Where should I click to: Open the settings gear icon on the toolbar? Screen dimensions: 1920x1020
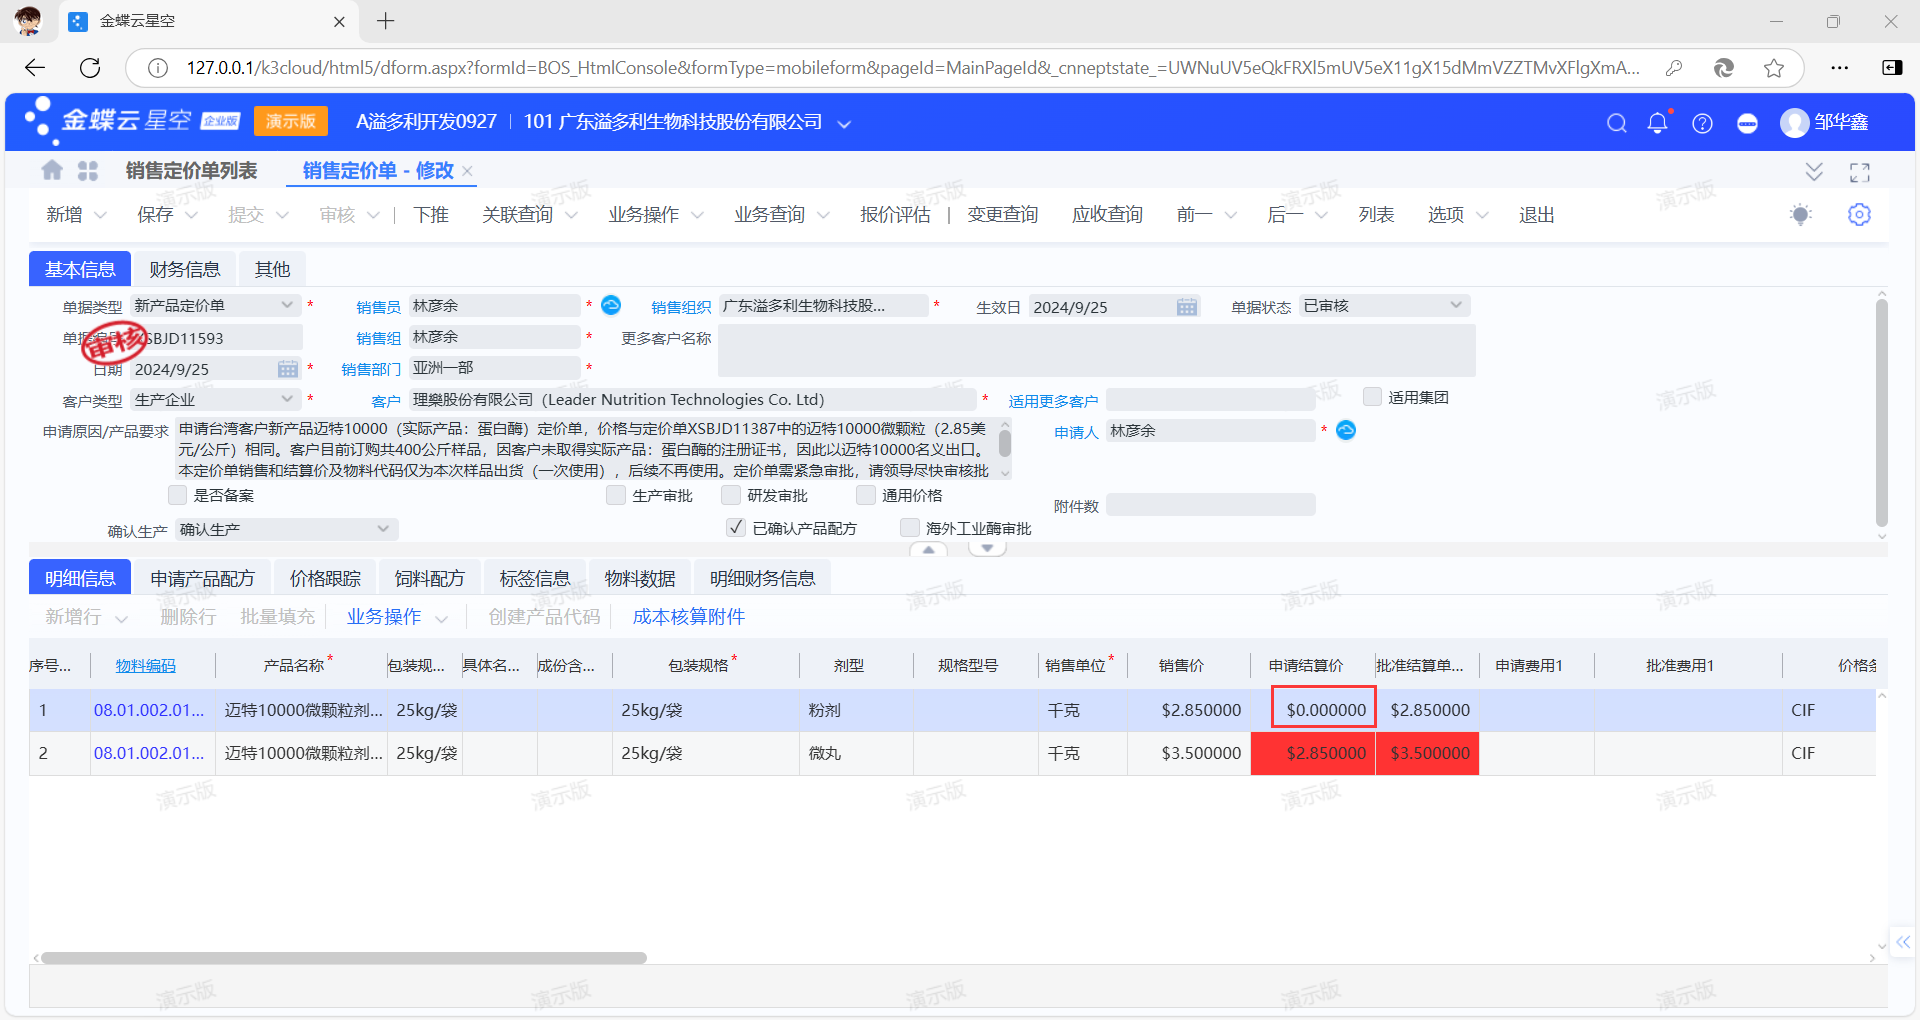1859,215
